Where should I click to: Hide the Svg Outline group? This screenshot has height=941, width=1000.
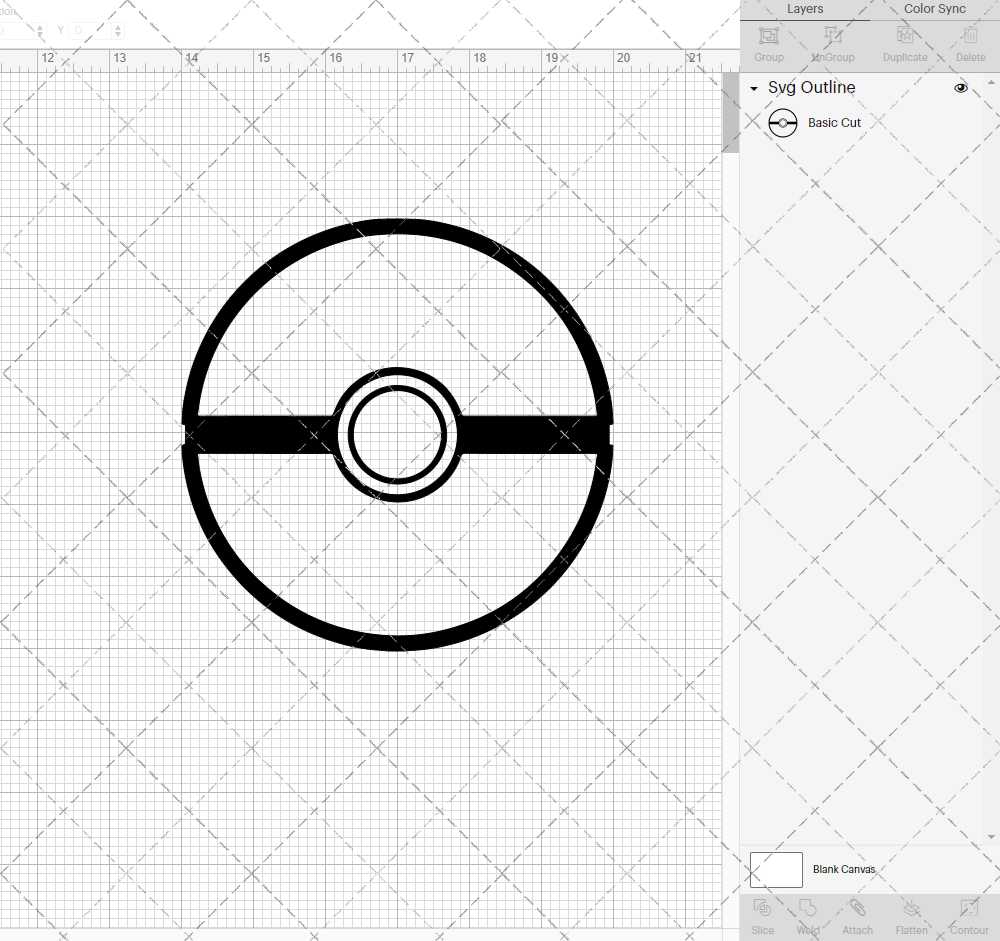[961, 88]
